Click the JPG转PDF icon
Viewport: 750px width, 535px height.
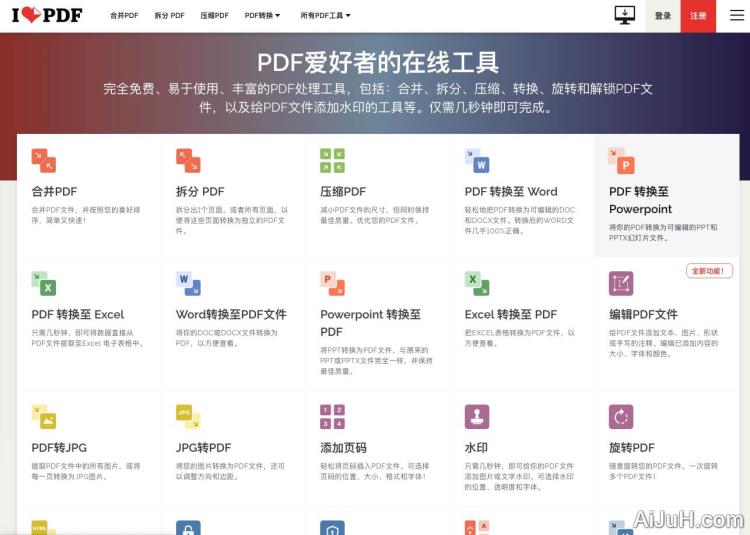(188, 417)
